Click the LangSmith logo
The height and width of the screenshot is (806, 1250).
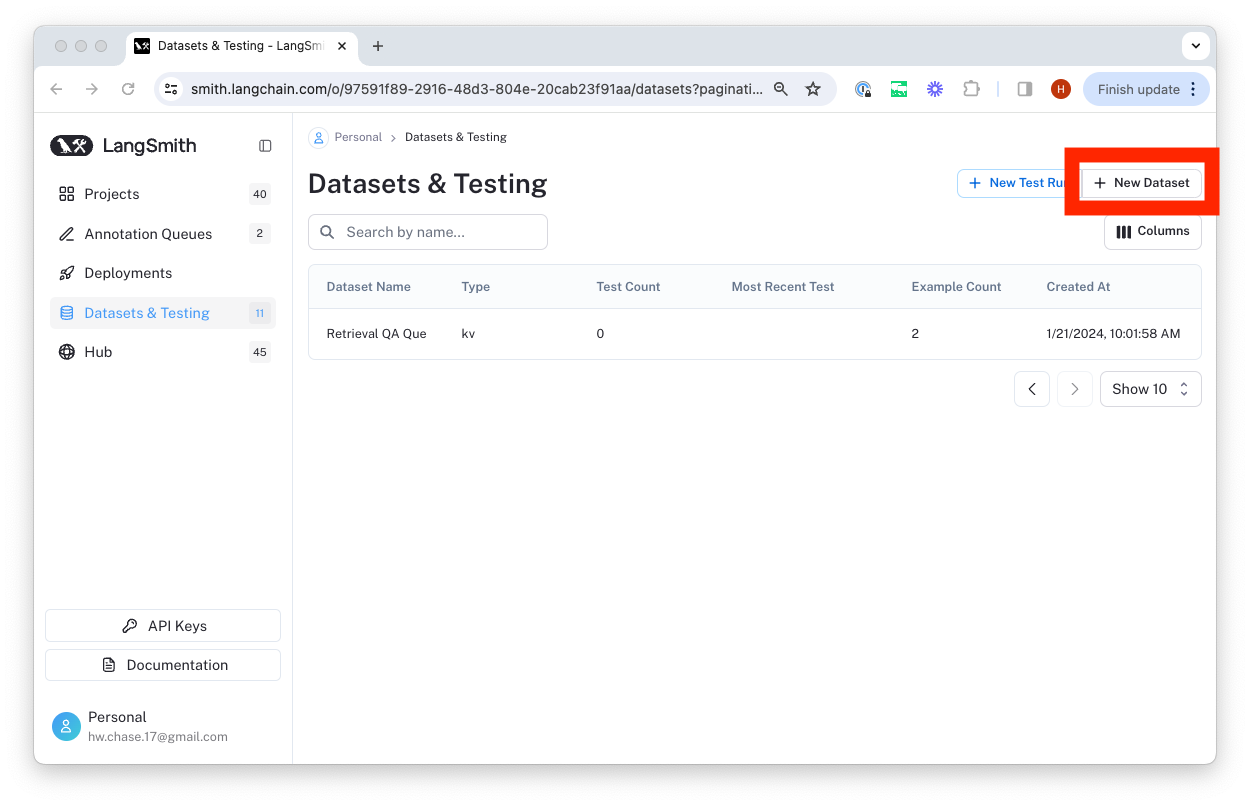pos(123,146)
